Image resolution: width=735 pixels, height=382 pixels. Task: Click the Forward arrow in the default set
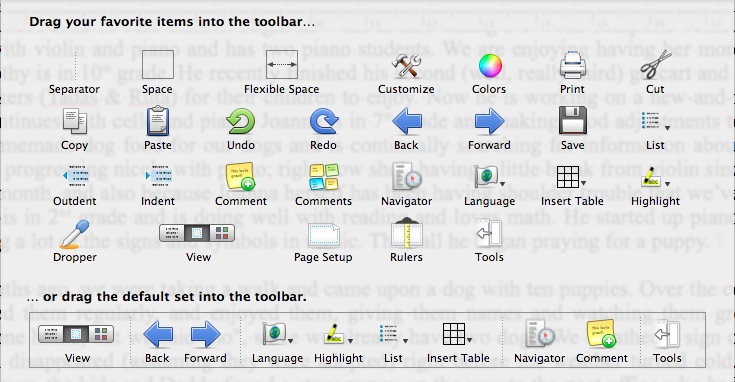click(205, 335)
